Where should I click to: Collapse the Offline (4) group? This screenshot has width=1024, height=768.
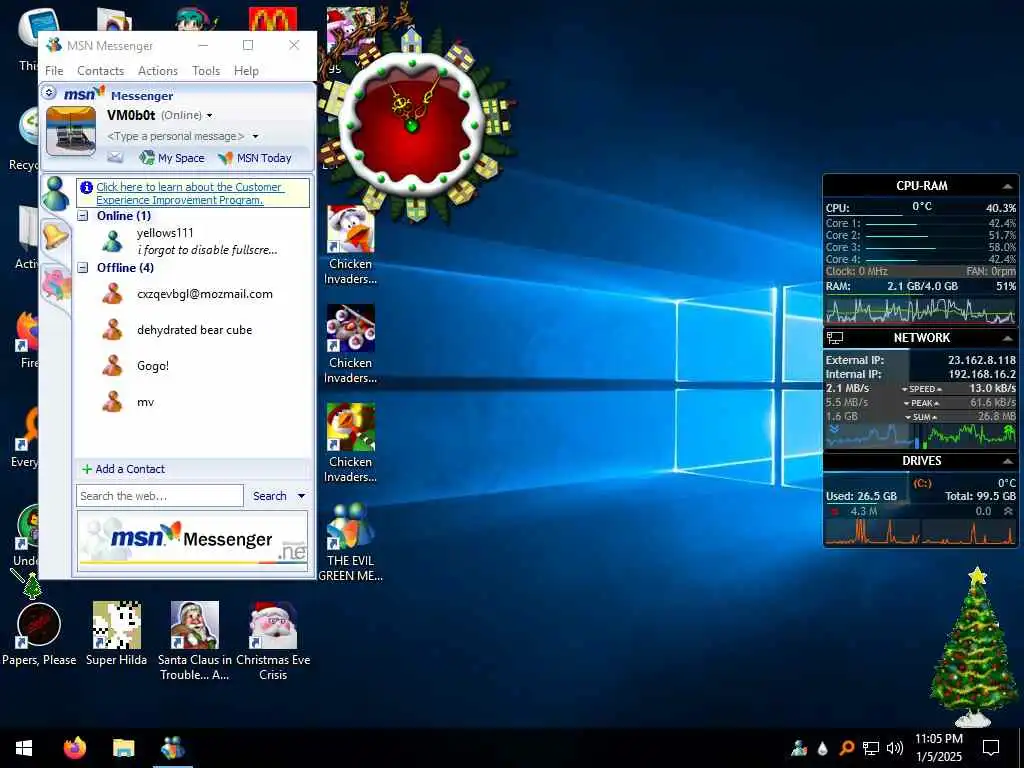83,268
